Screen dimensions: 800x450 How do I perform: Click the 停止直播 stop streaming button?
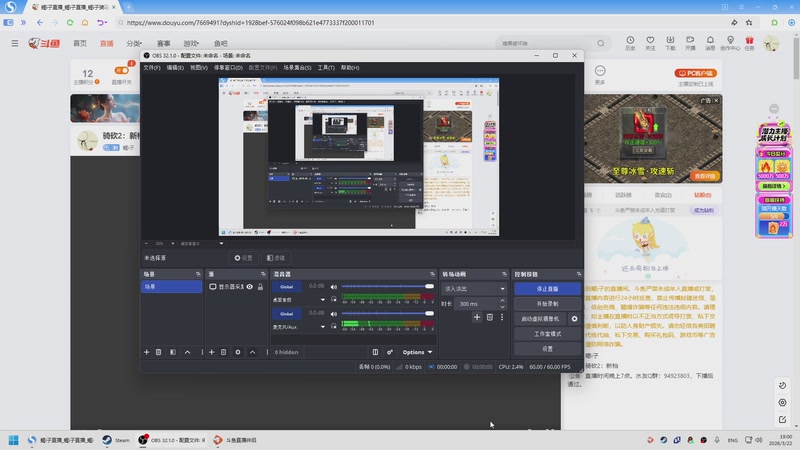(547, 288)
